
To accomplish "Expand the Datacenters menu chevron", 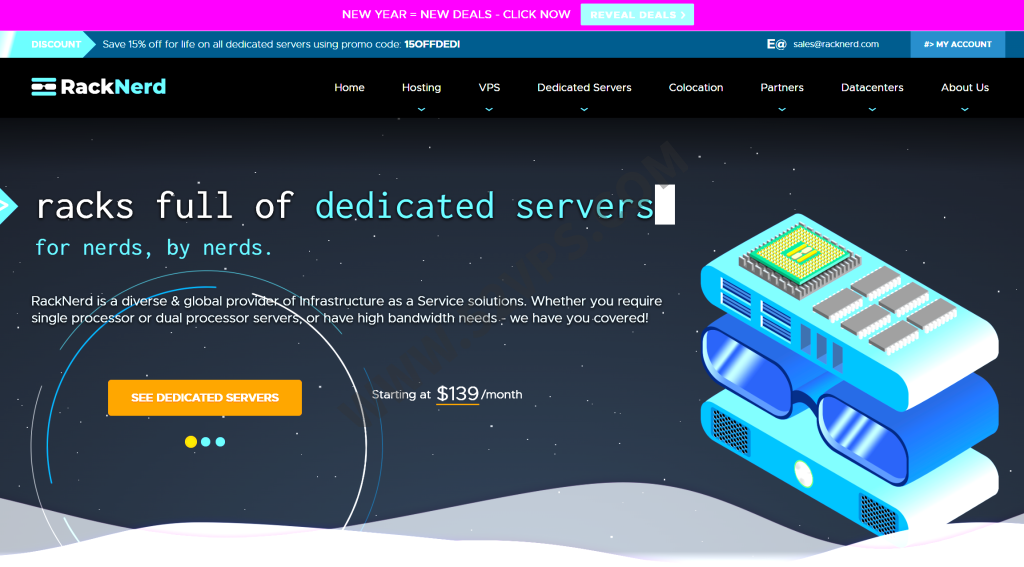I will tap(872, 110).
